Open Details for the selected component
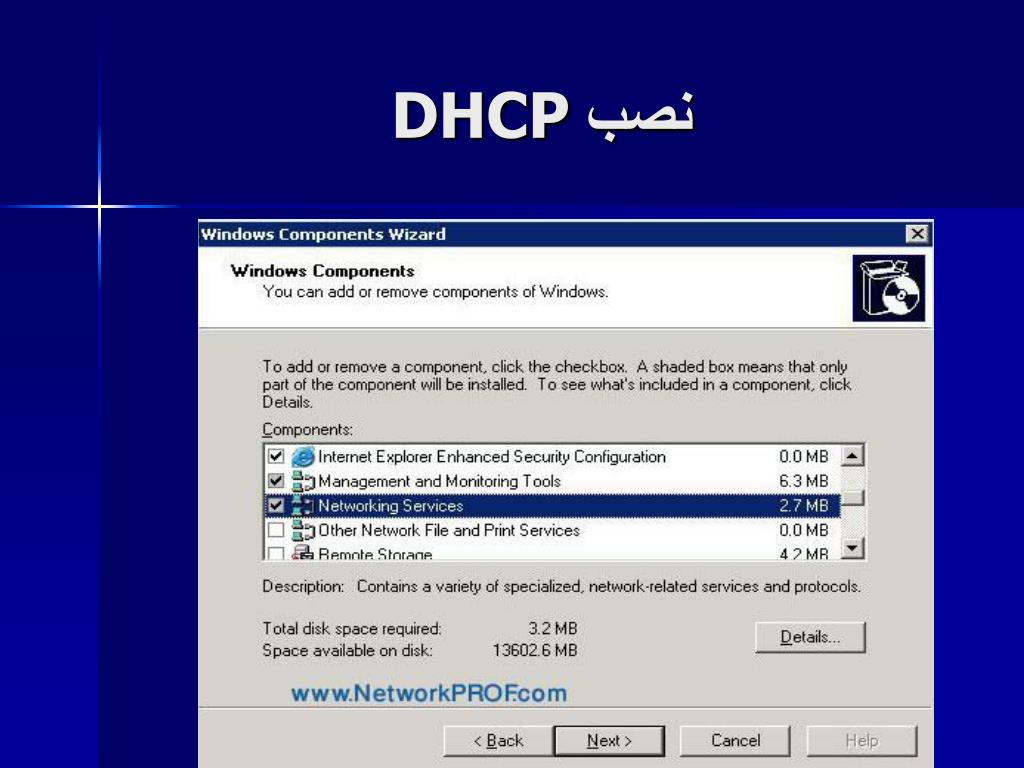This screenshot has width=1024, height=768. click(810, 637)
